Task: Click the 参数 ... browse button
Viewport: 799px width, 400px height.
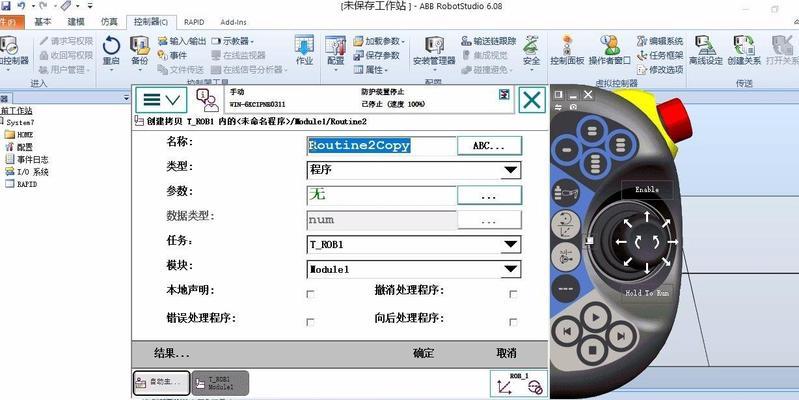Action: [x=489, y=195]
